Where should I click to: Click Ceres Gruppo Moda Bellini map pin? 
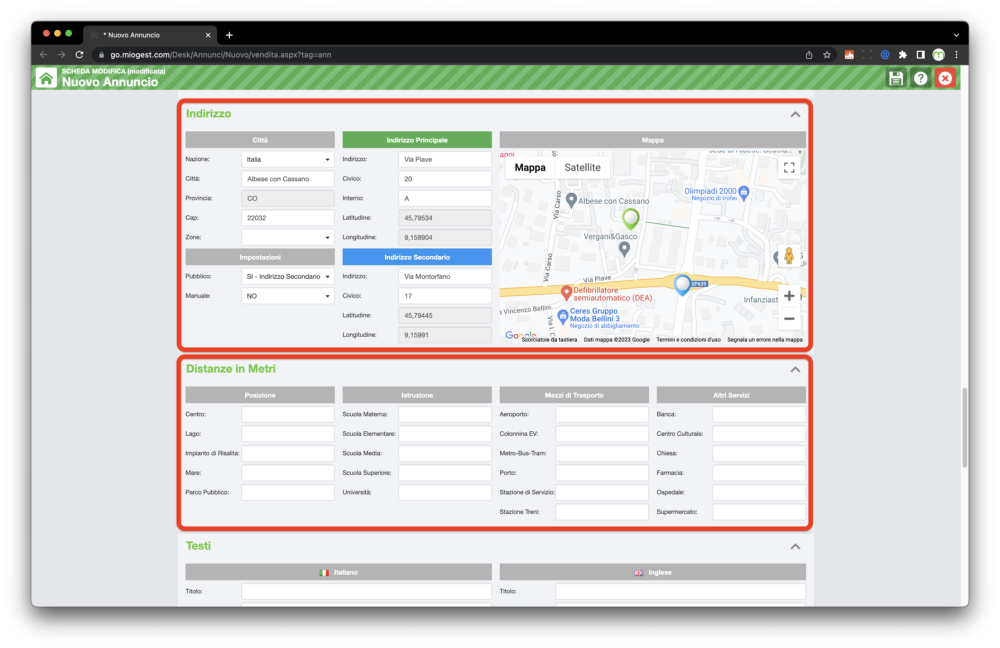(x=562, y=316)
